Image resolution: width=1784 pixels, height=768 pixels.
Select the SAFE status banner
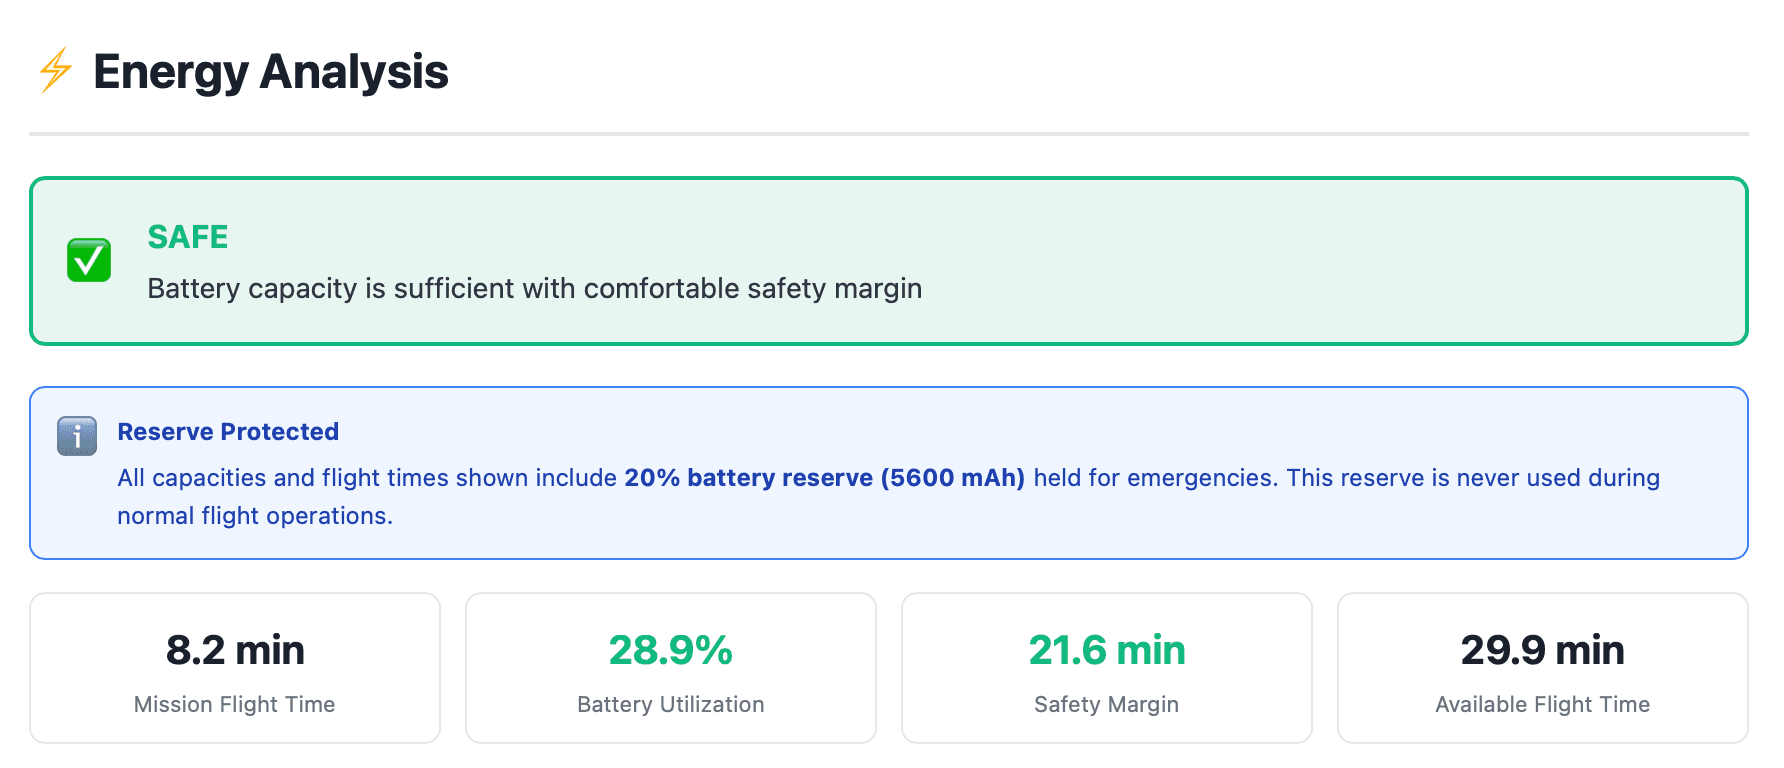(x=890, y=259)
